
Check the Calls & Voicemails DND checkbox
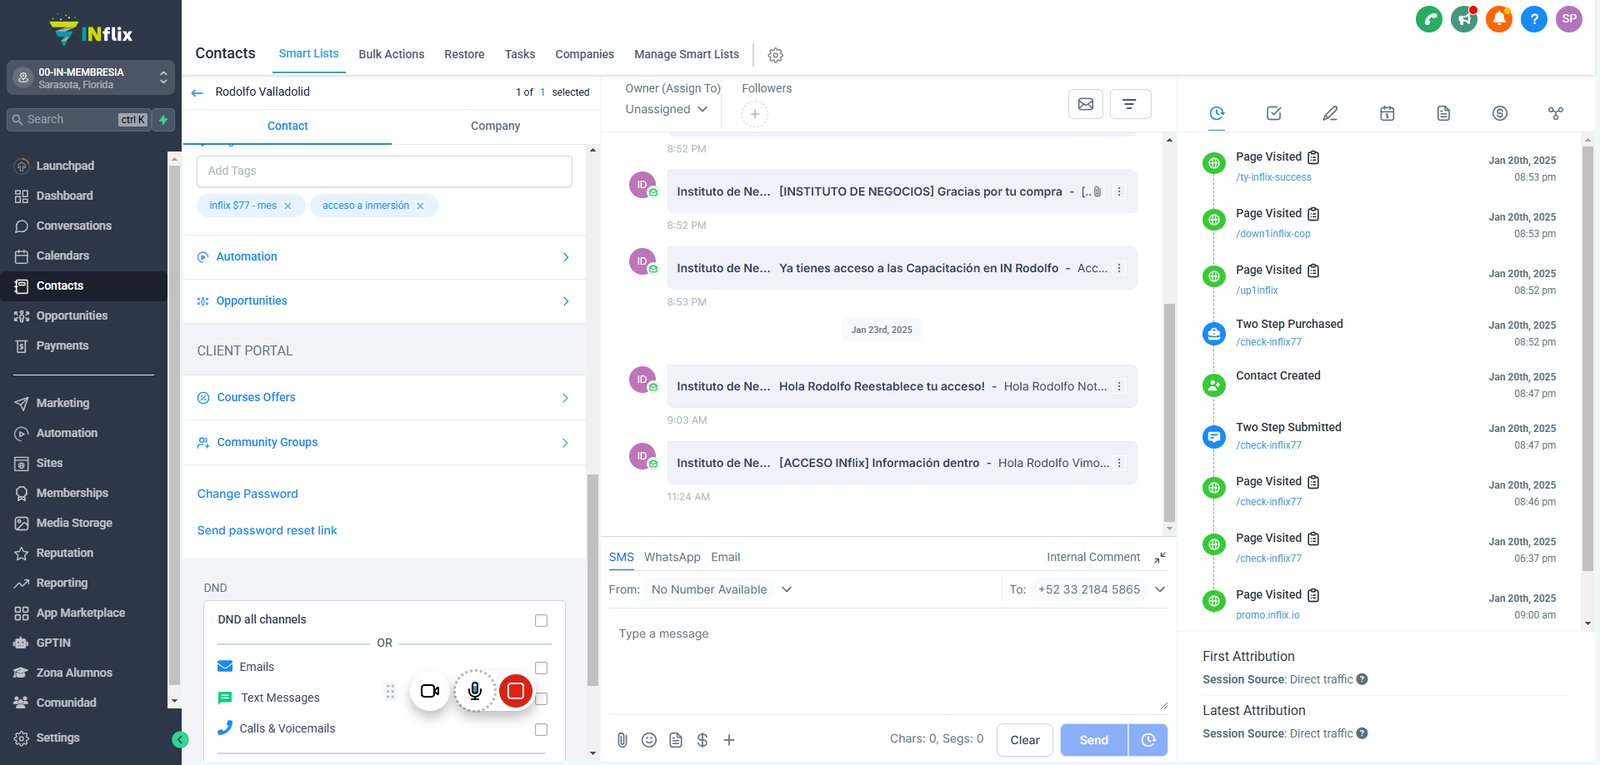(541, 729)
